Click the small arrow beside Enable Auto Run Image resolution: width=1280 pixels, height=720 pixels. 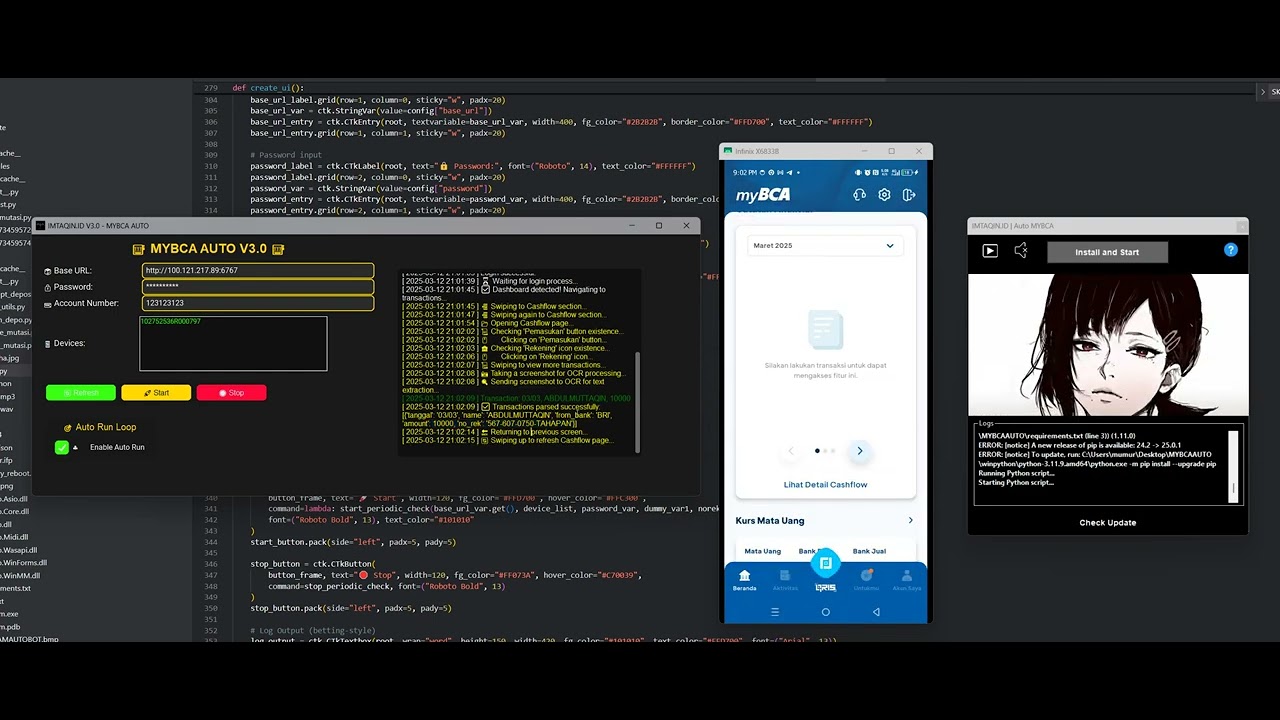click(x=76, y=447)
